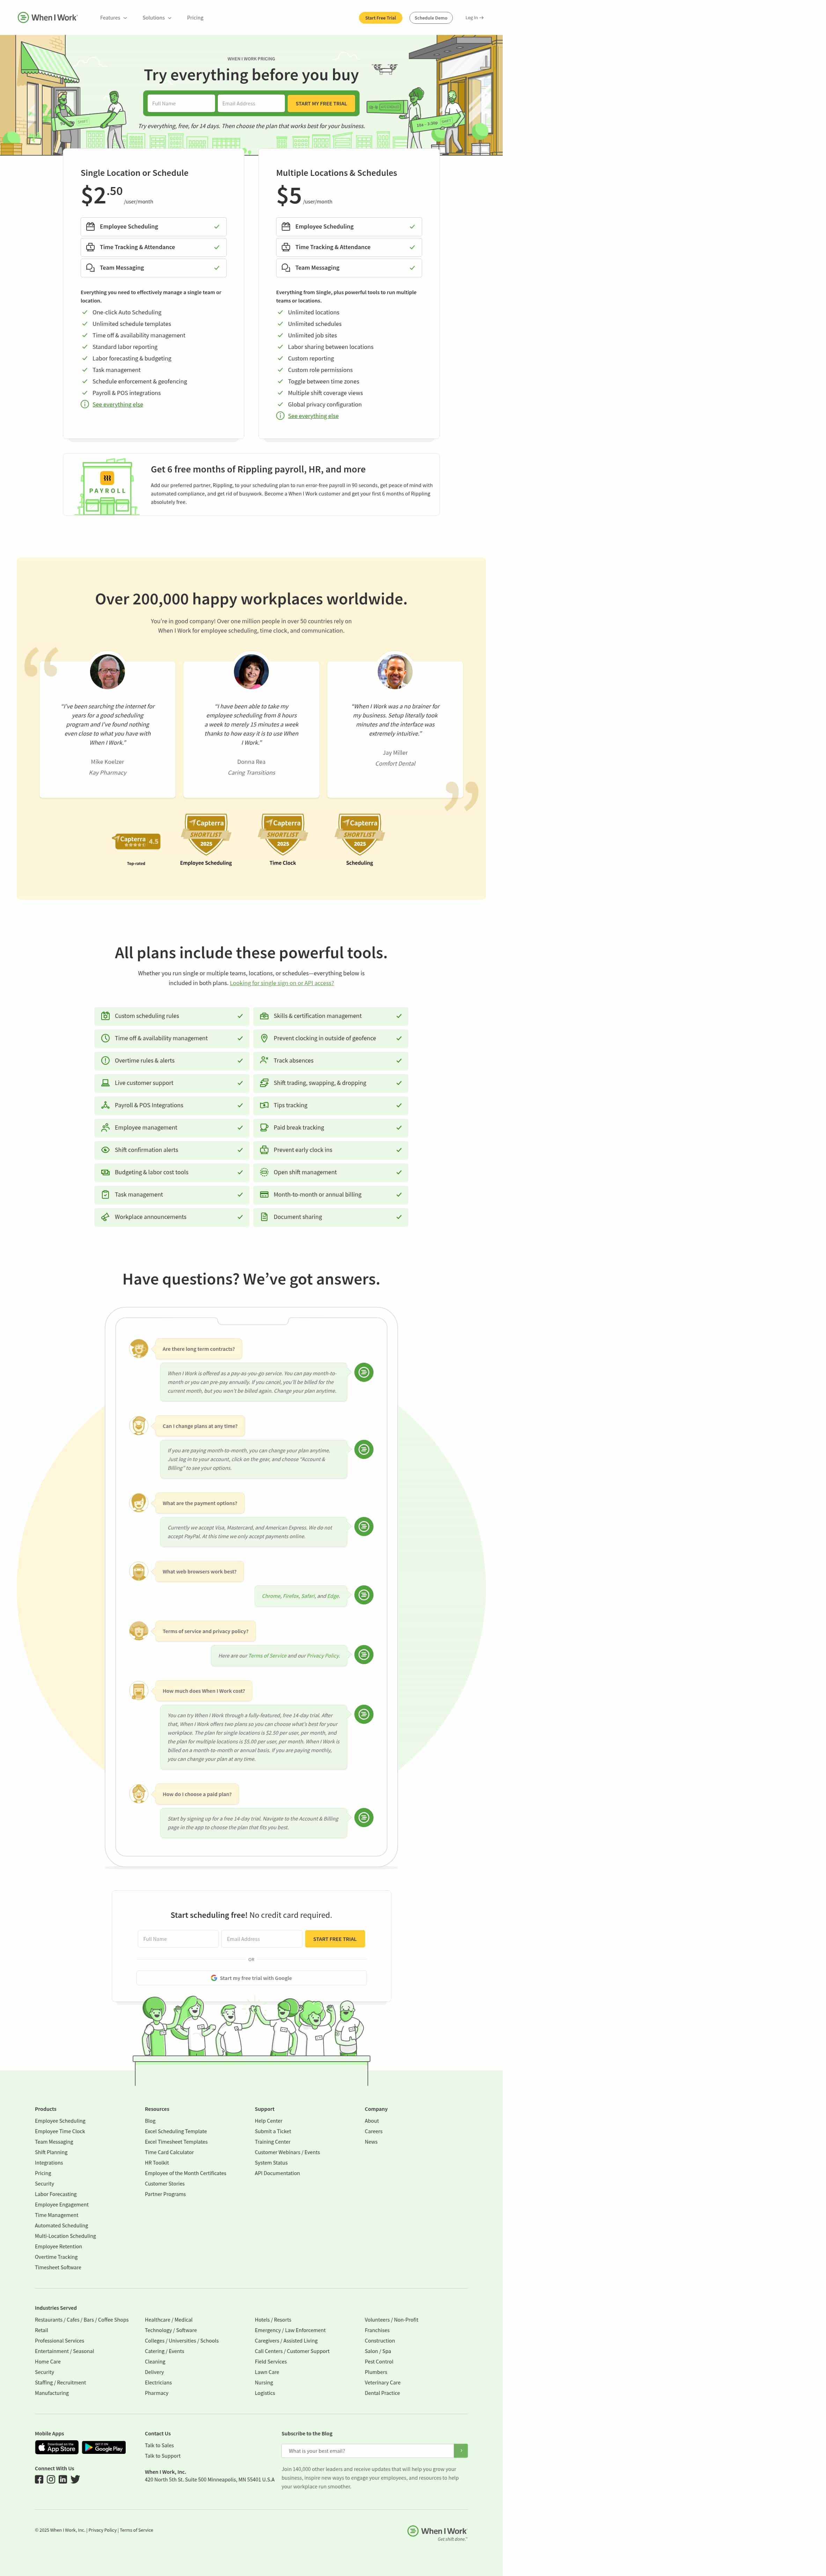Screen dimensions: 826x2576
Task: Expand the Features dropdown menu
Action: click(x=113, y=18)
